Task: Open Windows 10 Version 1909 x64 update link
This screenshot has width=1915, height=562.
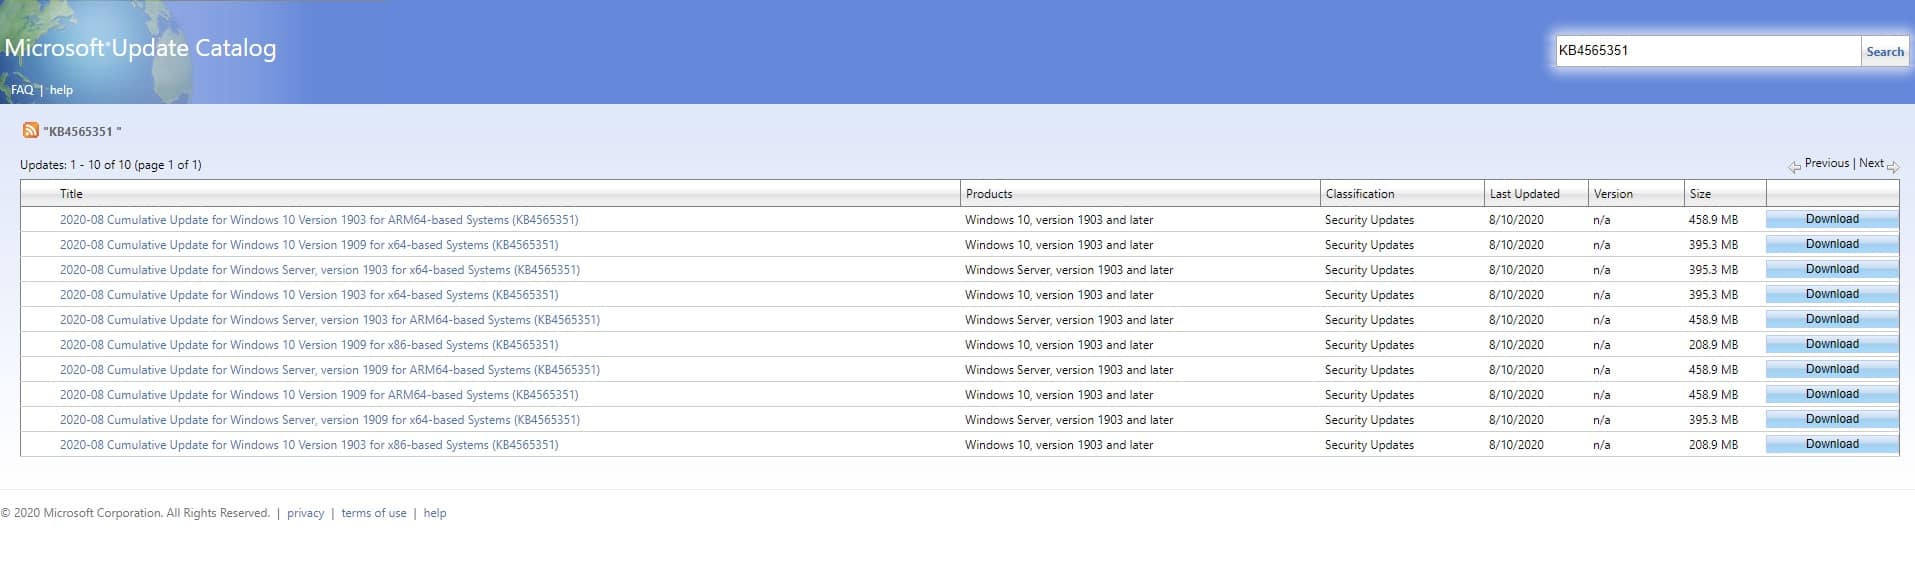Action: point(309,245)
